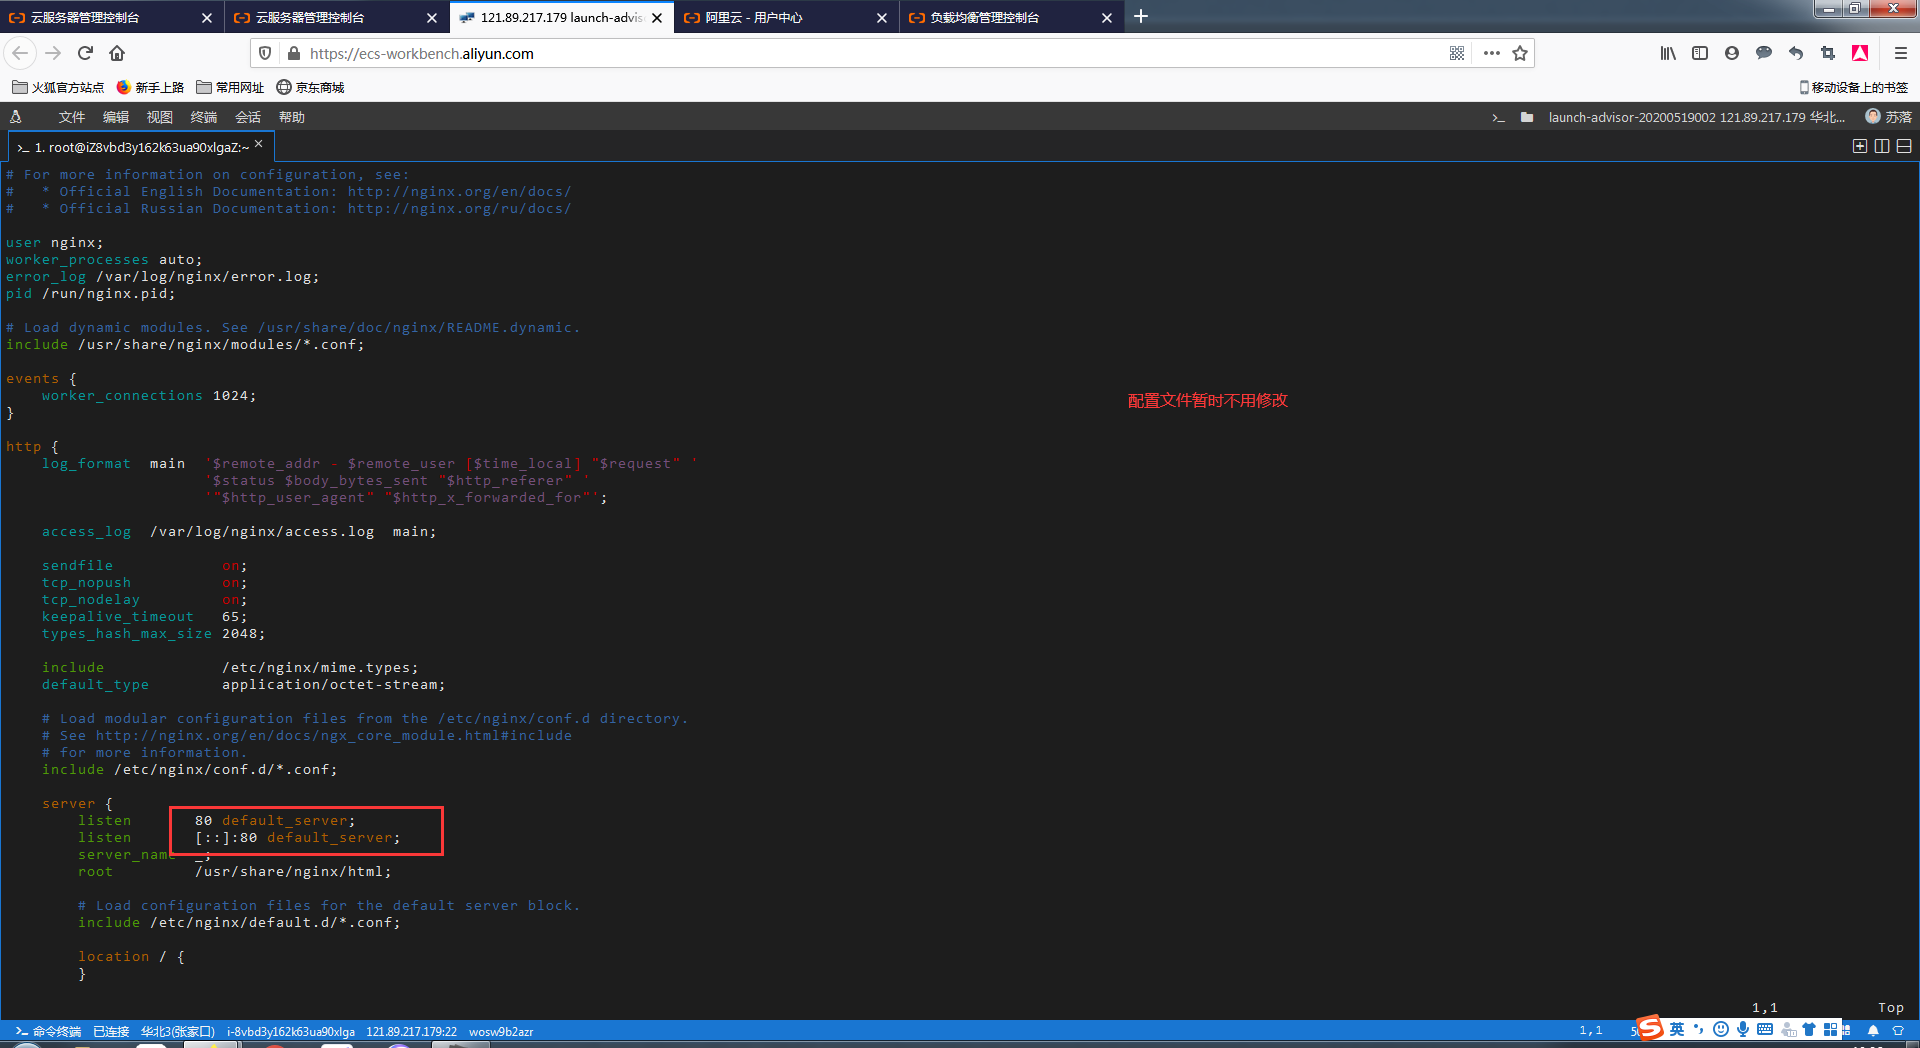Open the 终端 menu in the workbench
Screen dimensions: 1920x1048
pyautogui.click(x=203, y=117)
